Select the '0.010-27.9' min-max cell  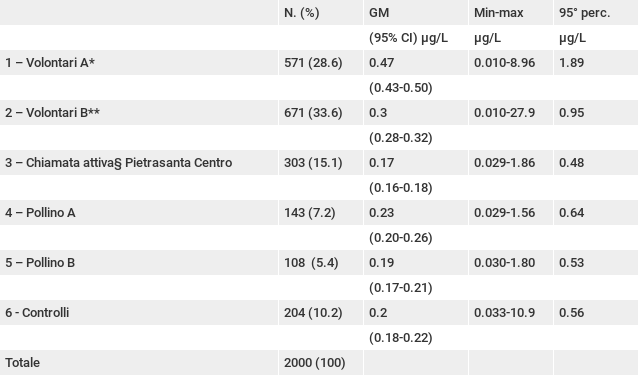coord(505,113)
